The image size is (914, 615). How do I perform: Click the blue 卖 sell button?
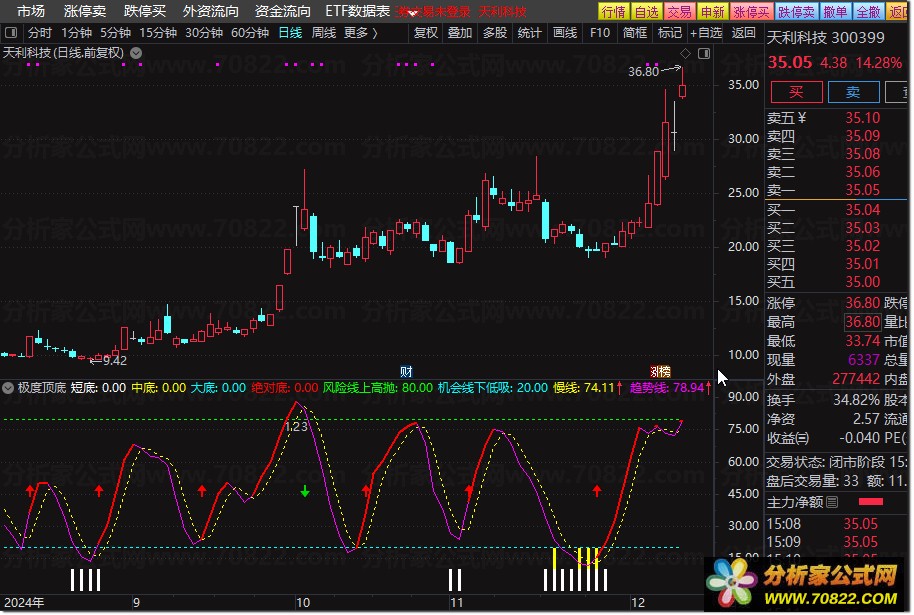click(x=853, y=92)
